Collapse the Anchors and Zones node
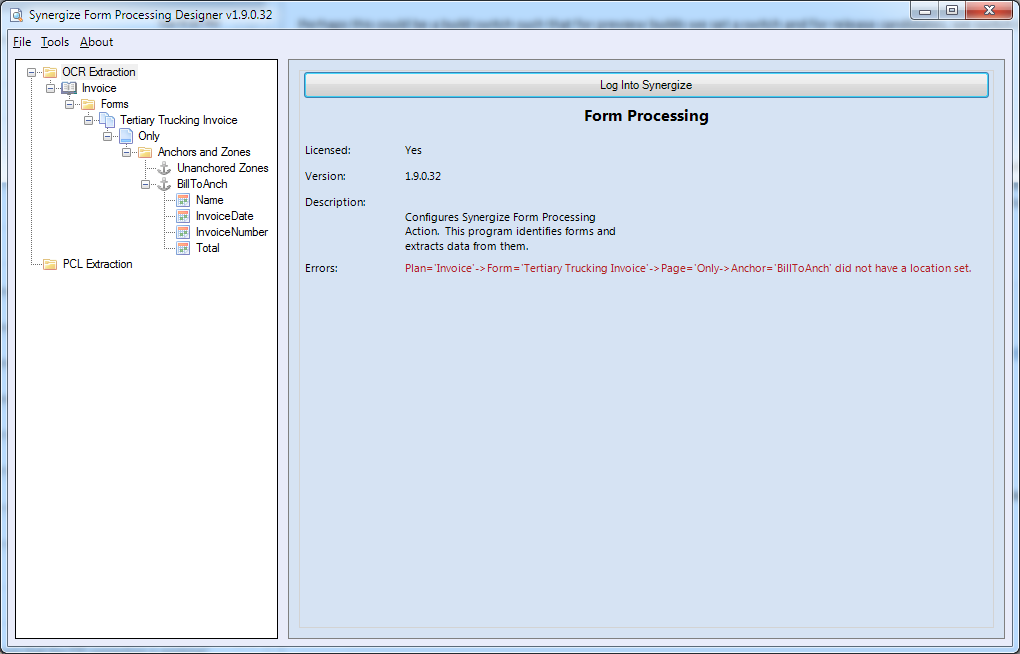 coord(127,152)
